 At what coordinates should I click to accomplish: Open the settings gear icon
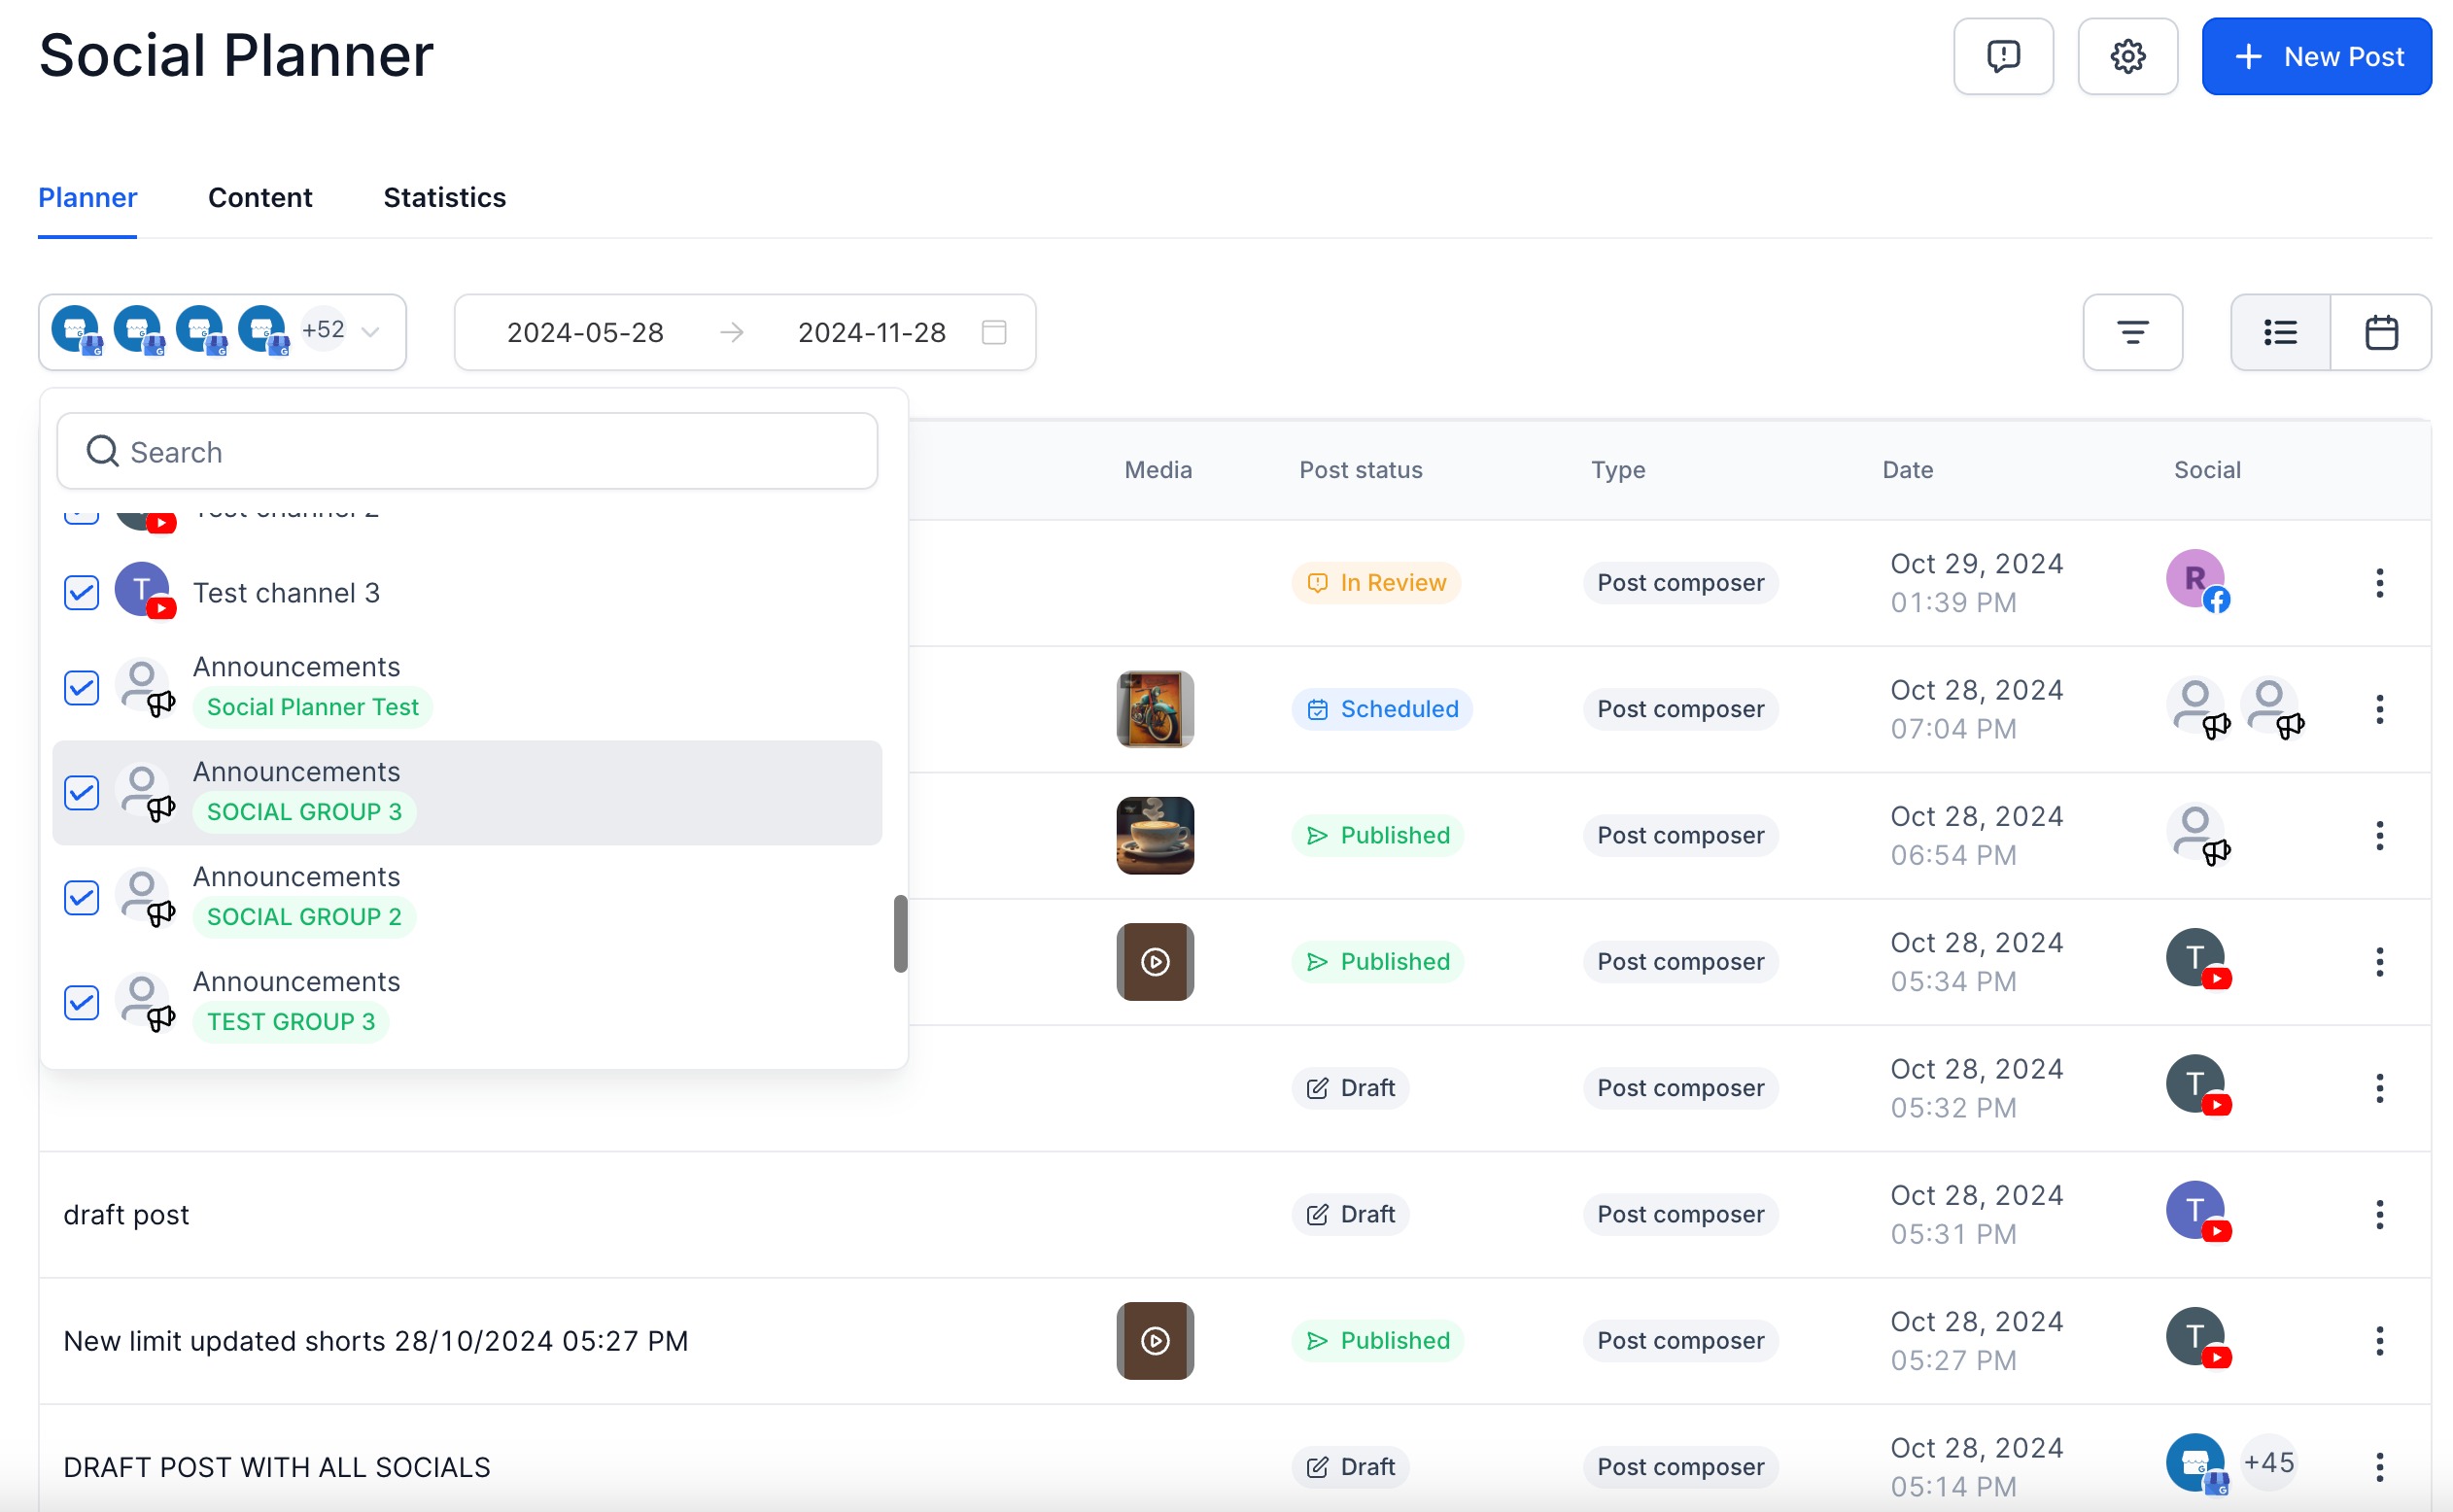pos(2127,56)
